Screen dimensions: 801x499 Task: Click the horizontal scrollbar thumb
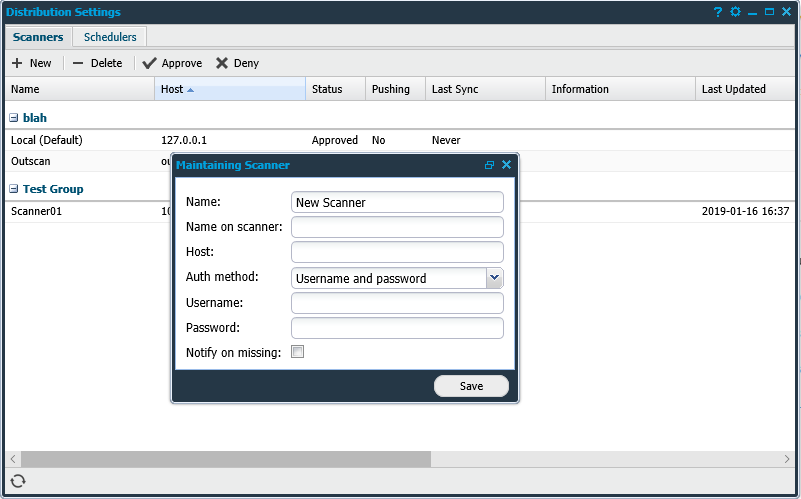pyautogui.click(x=225, y=458)
